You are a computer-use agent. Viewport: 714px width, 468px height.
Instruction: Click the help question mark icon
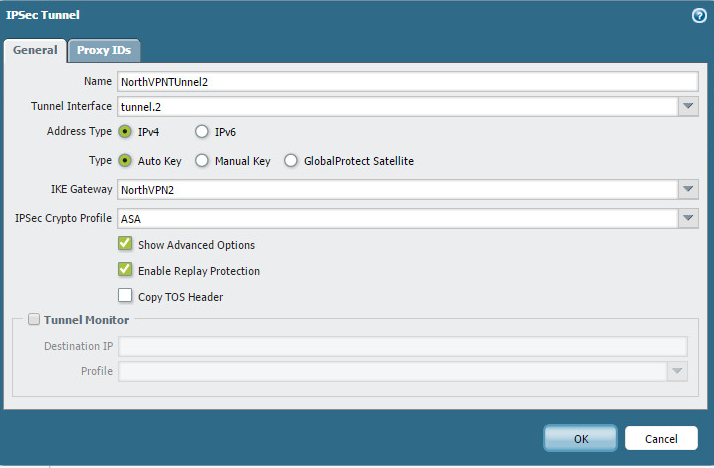coord(699,15)
